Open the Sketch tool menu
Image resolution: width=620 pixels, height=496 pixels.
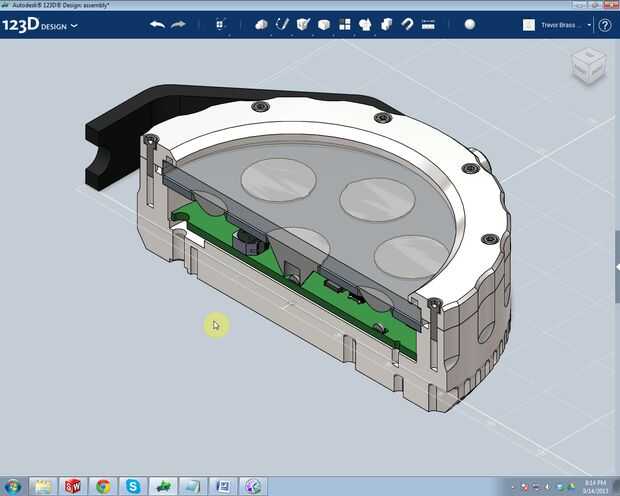pos(282,25)
